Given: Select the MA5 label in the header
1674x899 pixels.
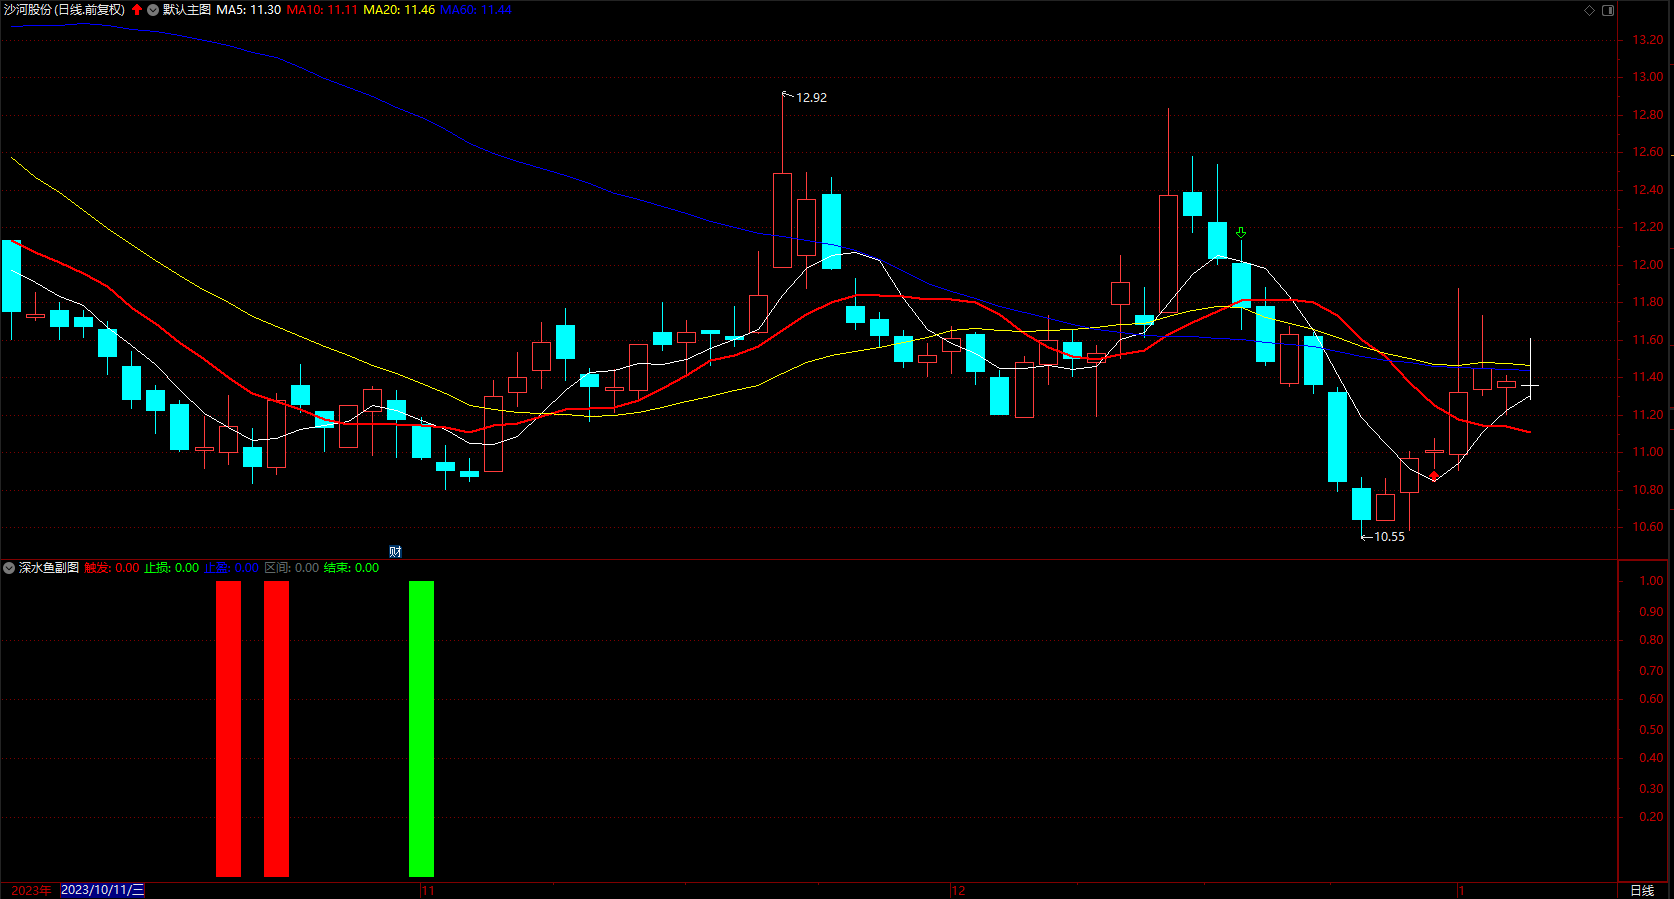Looking at the screenshot, I should pyautogui.click(x=248, y=10).
